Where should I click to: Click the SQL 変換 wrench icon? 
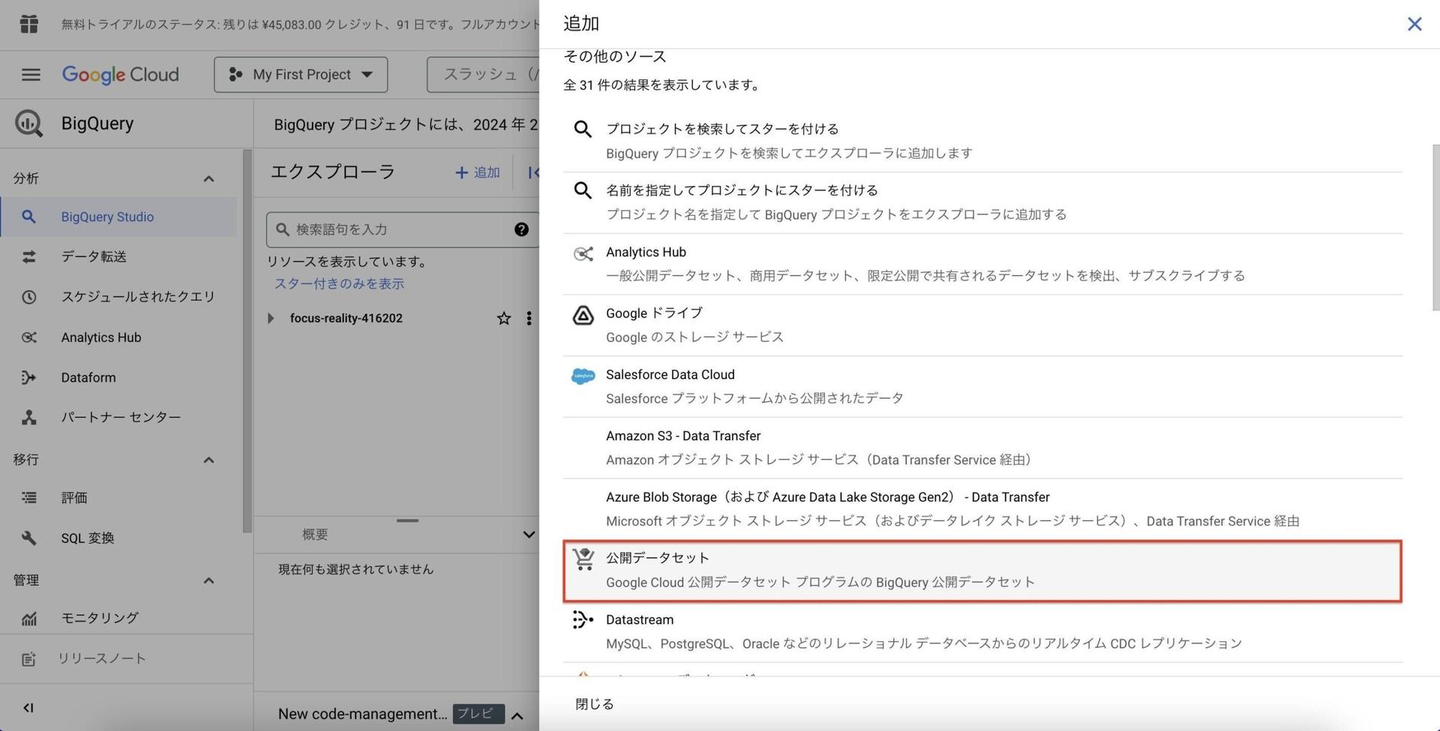[x=29, y=538]
